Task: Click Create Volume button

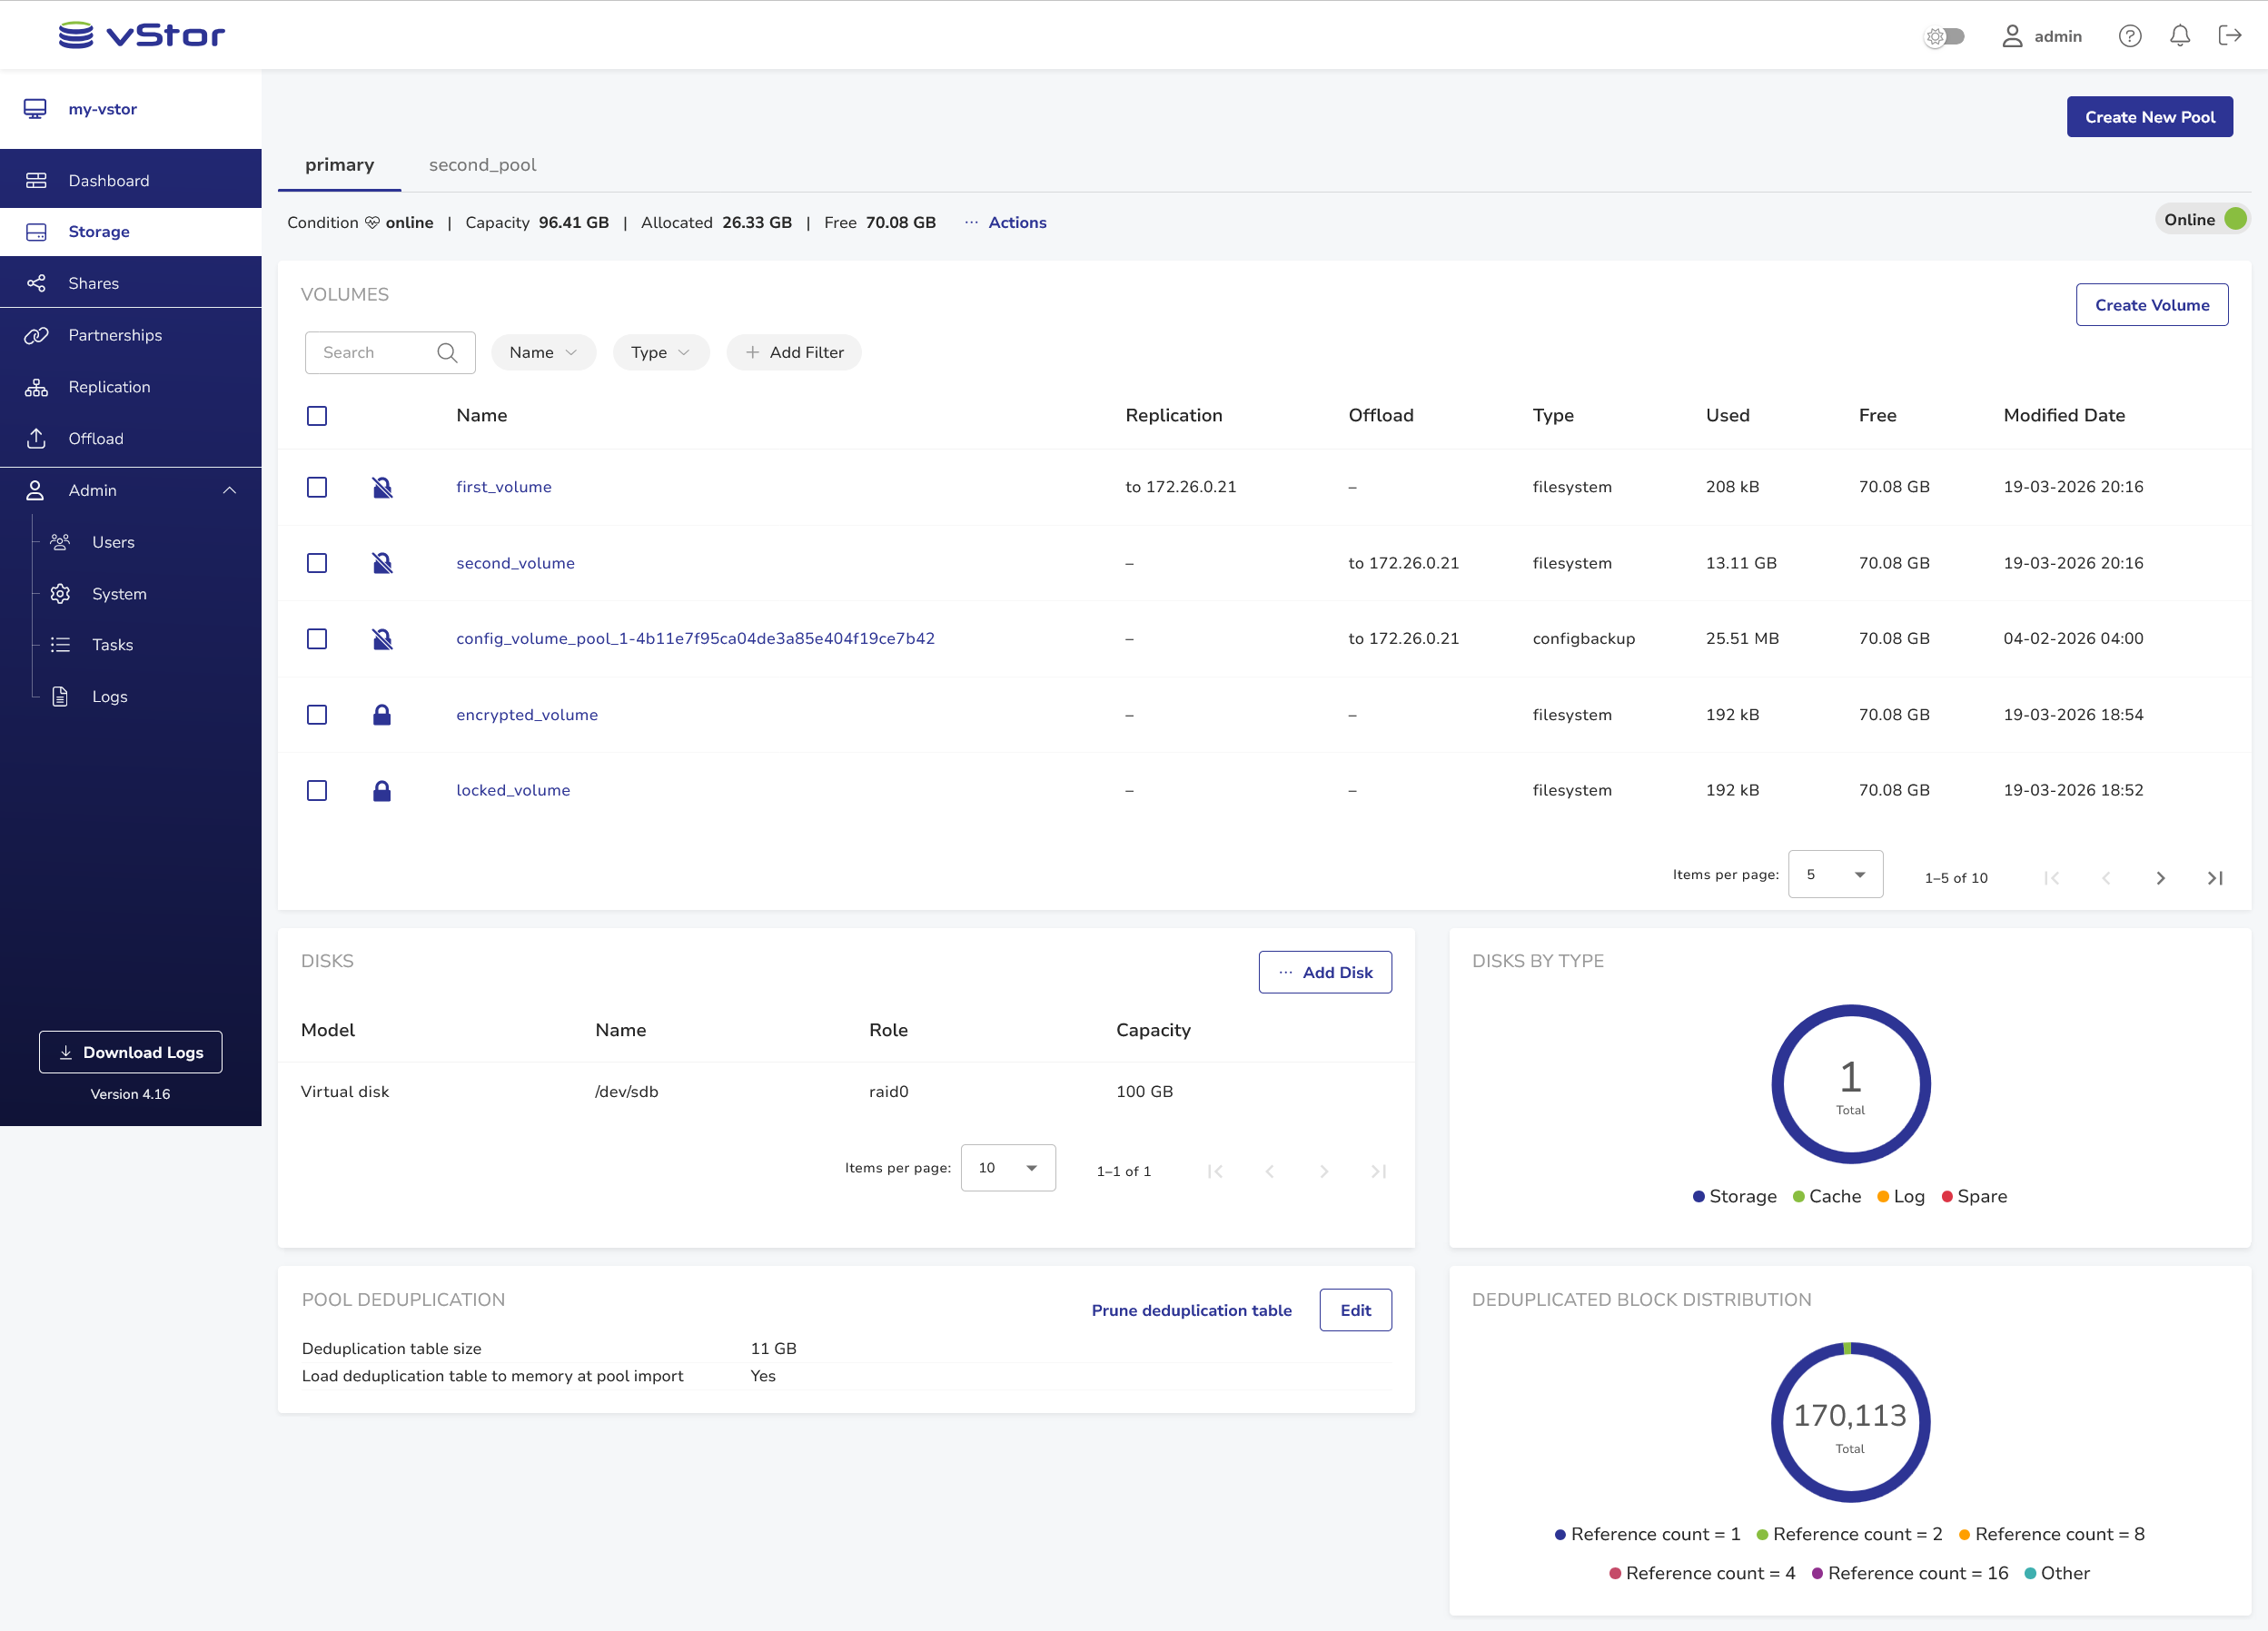Action: pyautogui.click(x=2152, y=305)
